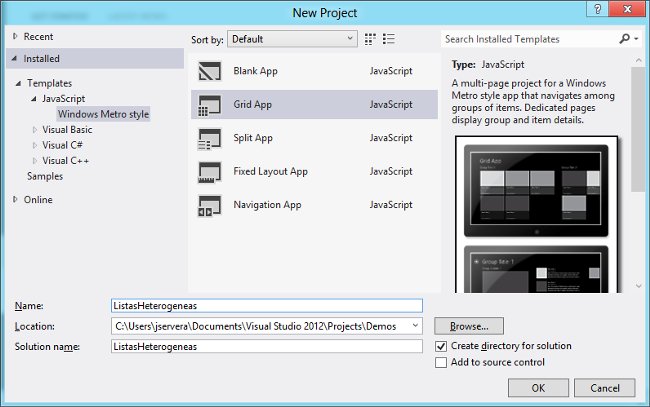This screenshot has height=407, width=650.
Task: Expand the Recent section
Action: 15,36
